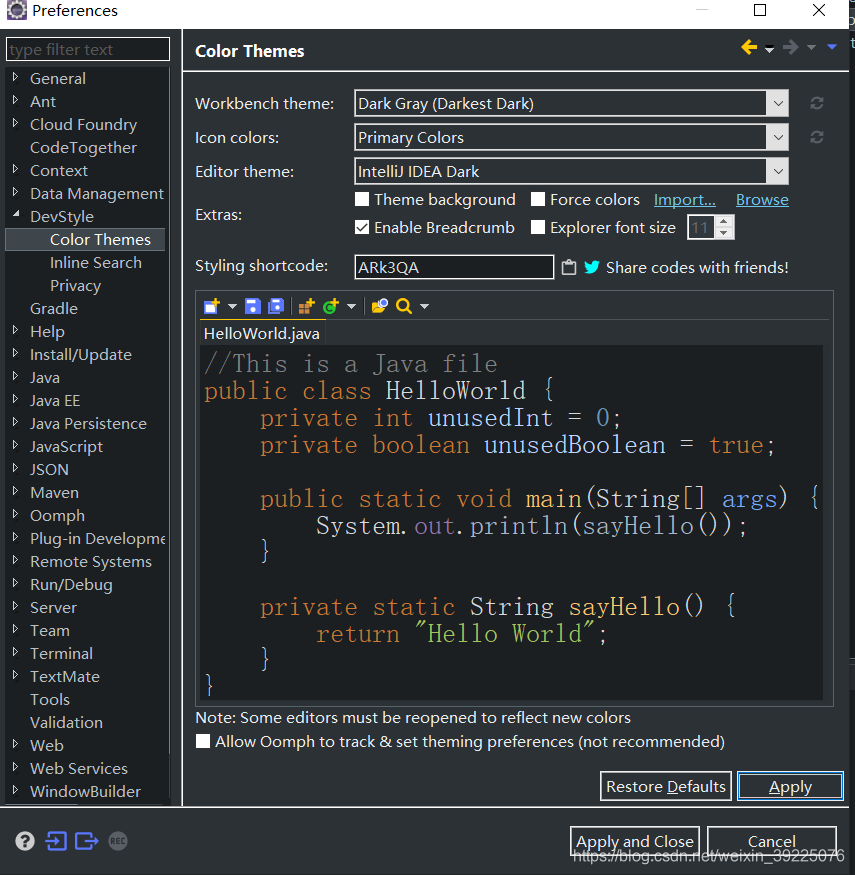Open the blue view menu triangle

point(832,47)
